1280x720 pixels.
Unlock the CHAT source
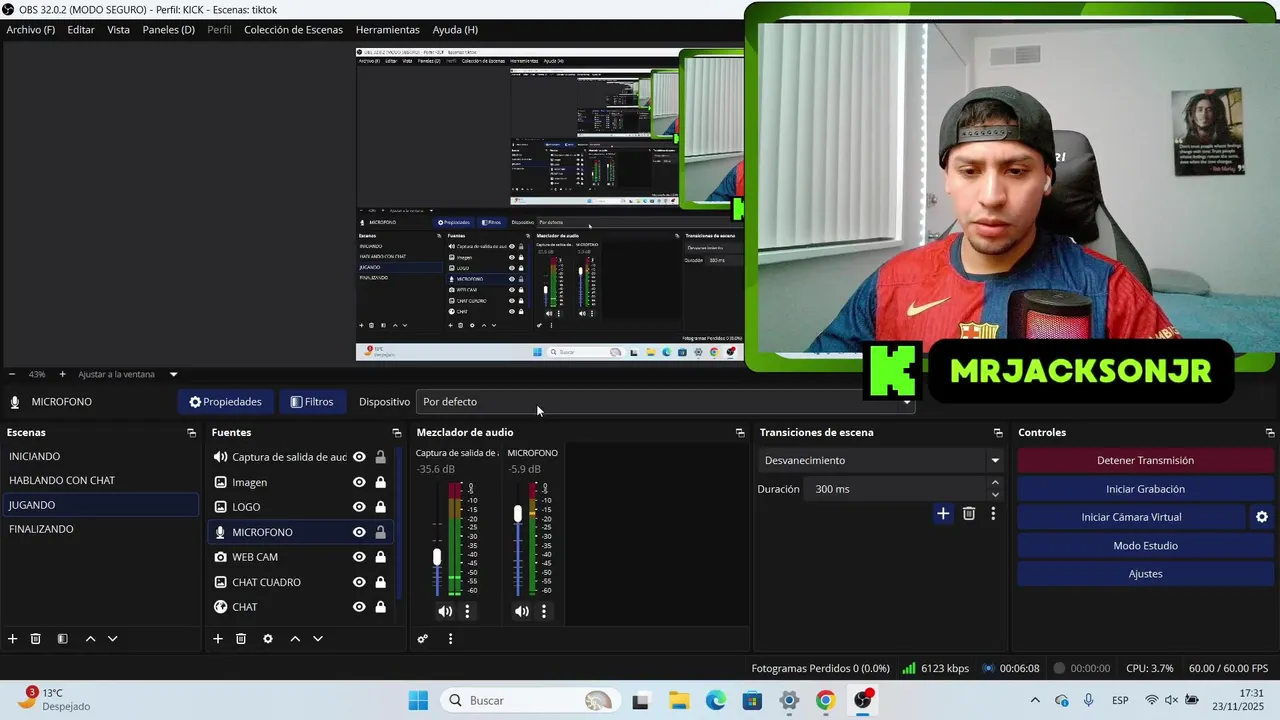[380, 607]
